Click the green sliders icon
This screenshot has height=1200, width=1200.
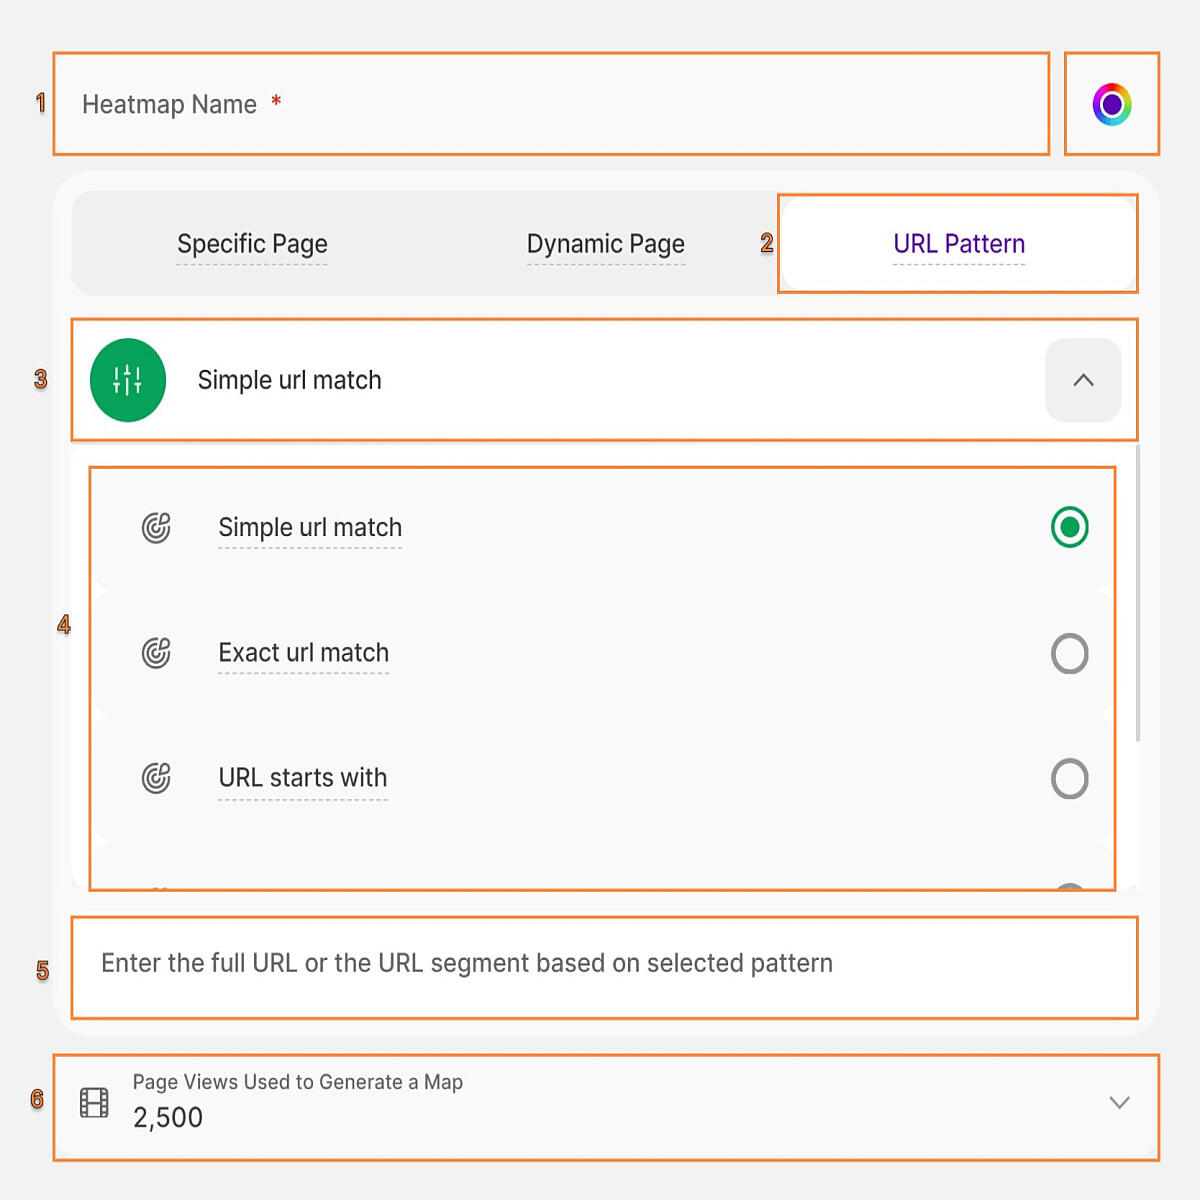(128, 380)
